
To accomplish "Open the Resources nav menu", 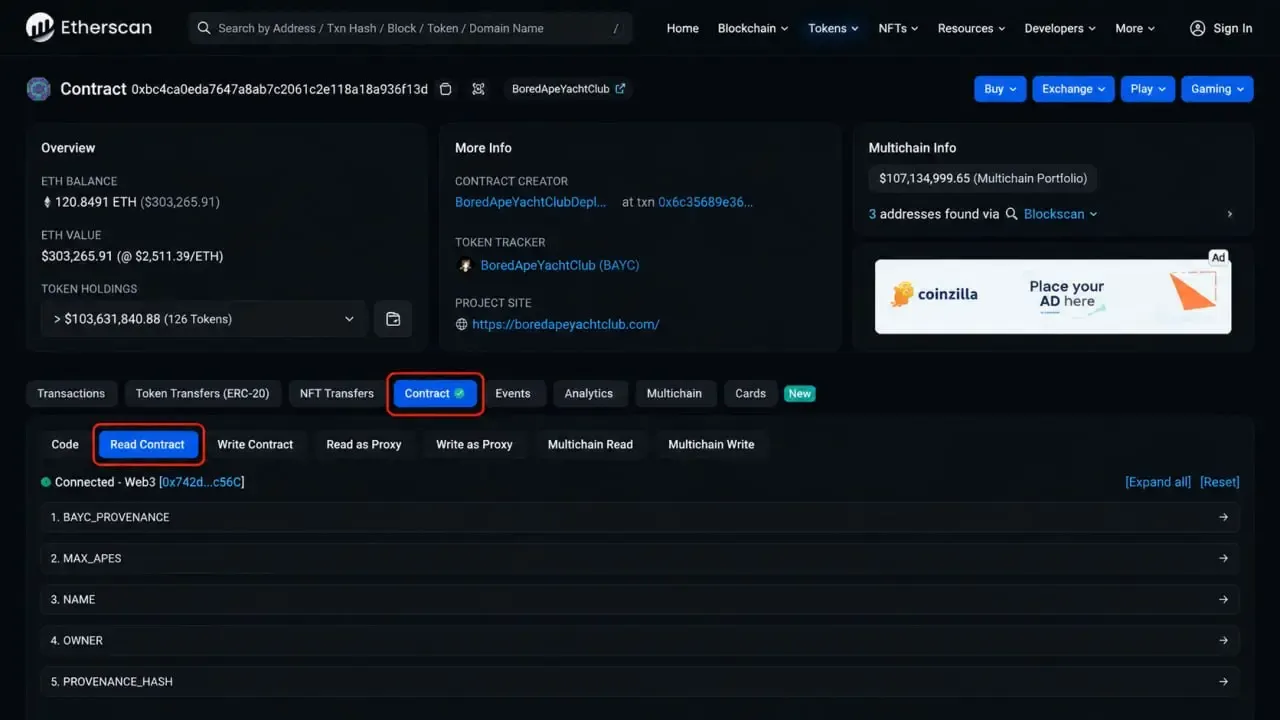I will [x=971, y=28].
